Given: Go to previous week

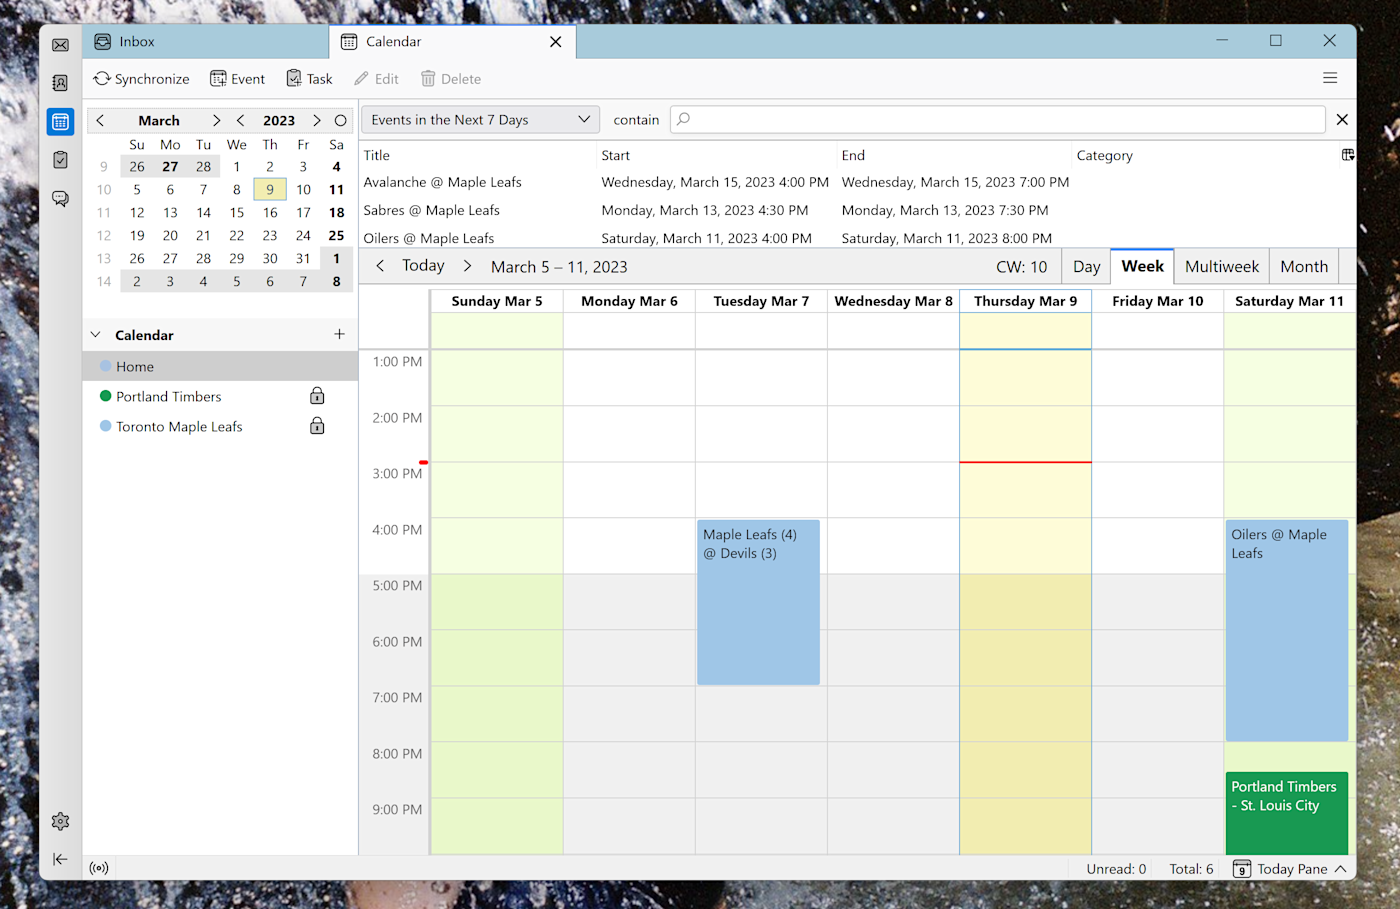Looking at the screenshot, I should point(380,266).
